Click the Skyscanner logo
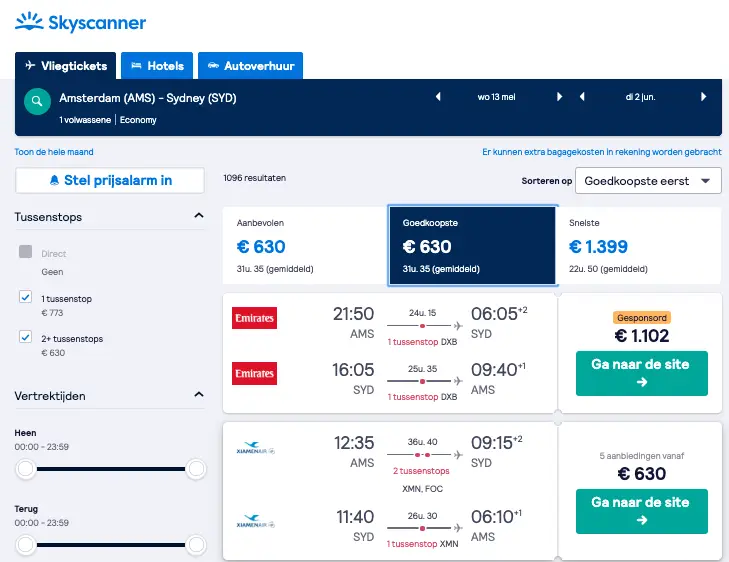Screen dimensions: 729x562 coord(80,22)
